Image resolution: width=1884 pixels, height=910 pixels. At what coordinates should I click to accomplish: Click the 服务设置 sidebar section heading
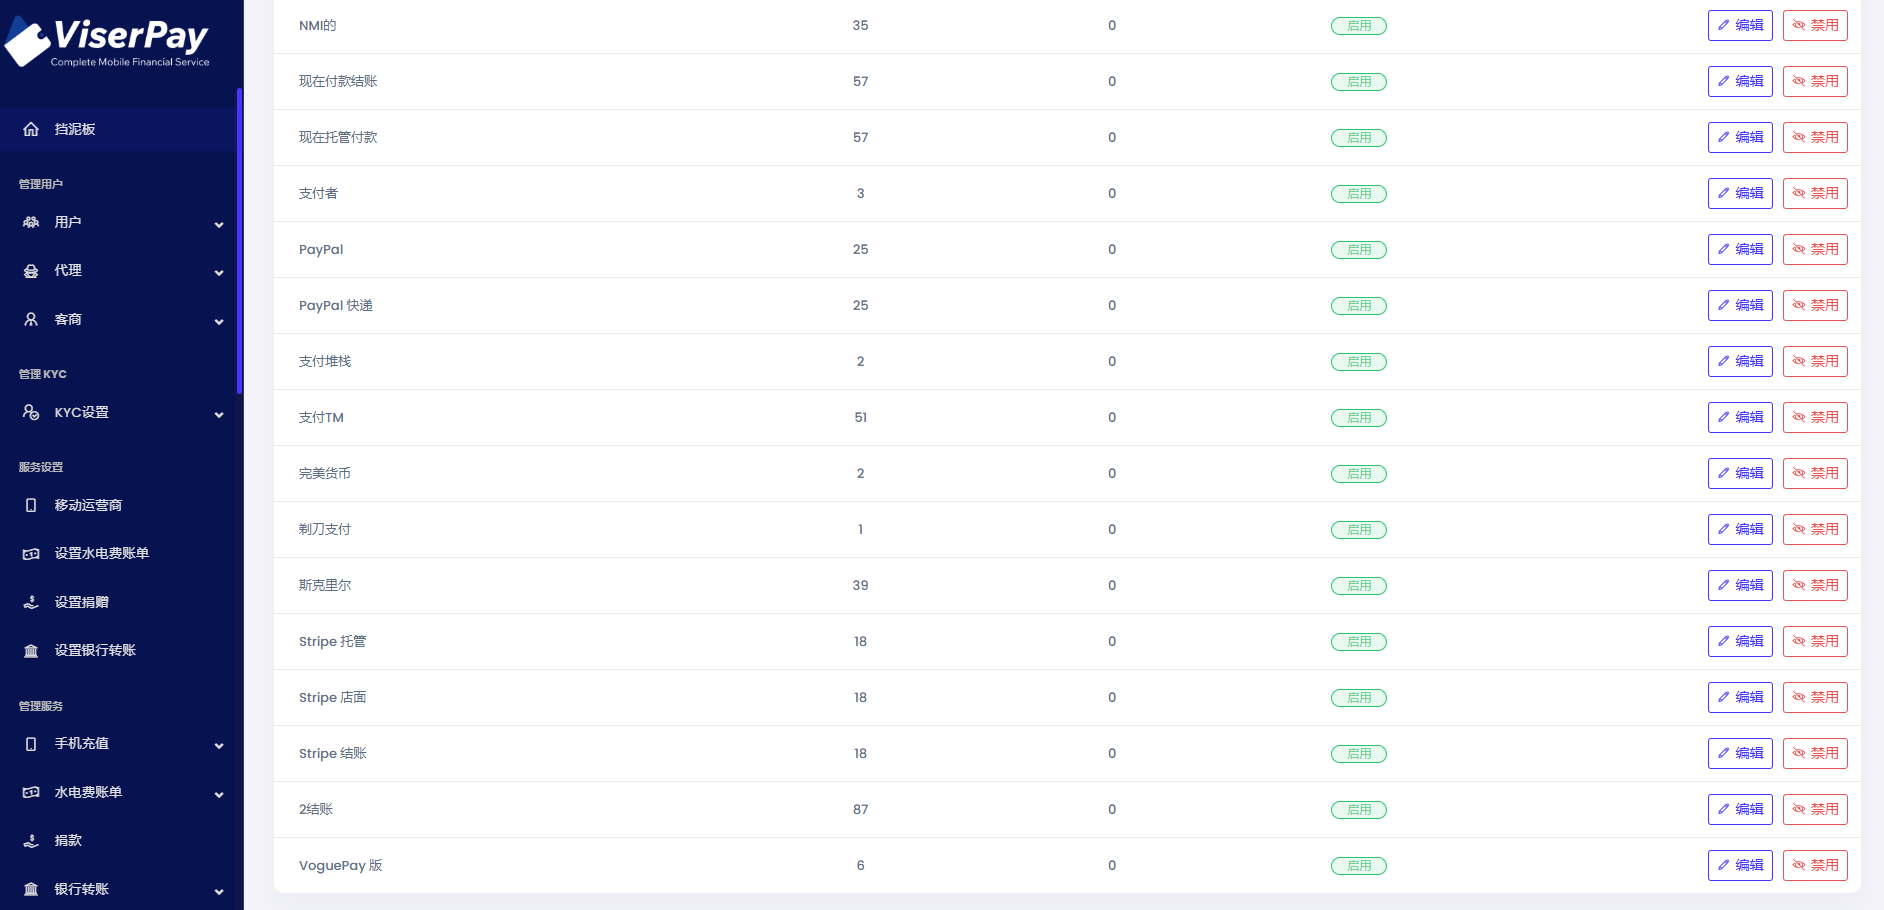[41, 467]
